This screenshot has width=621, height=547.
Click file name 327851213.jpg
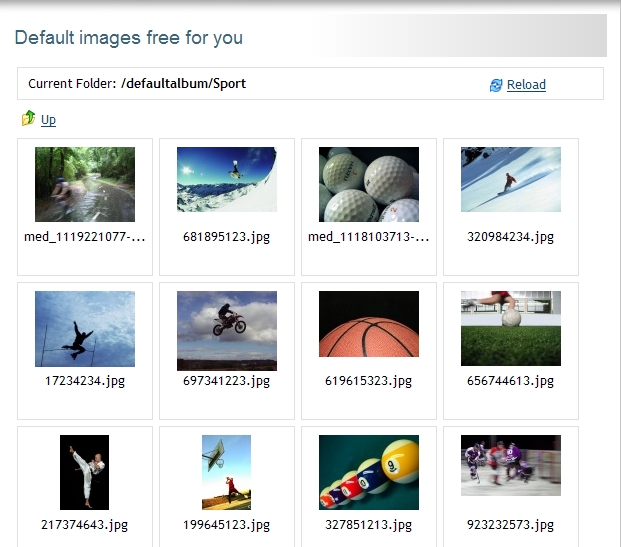click(x=369, y=525)
